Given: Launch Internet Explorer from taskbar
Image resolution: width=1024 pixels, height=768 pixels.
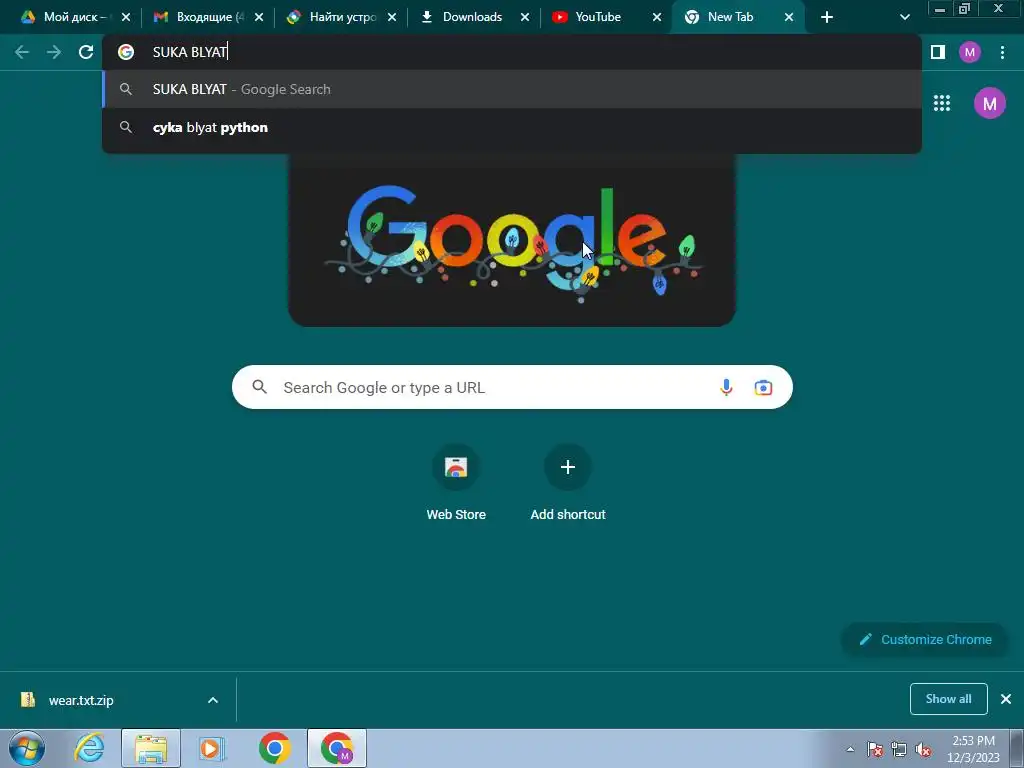Looking at the screenshot, I should pos(89,748).
